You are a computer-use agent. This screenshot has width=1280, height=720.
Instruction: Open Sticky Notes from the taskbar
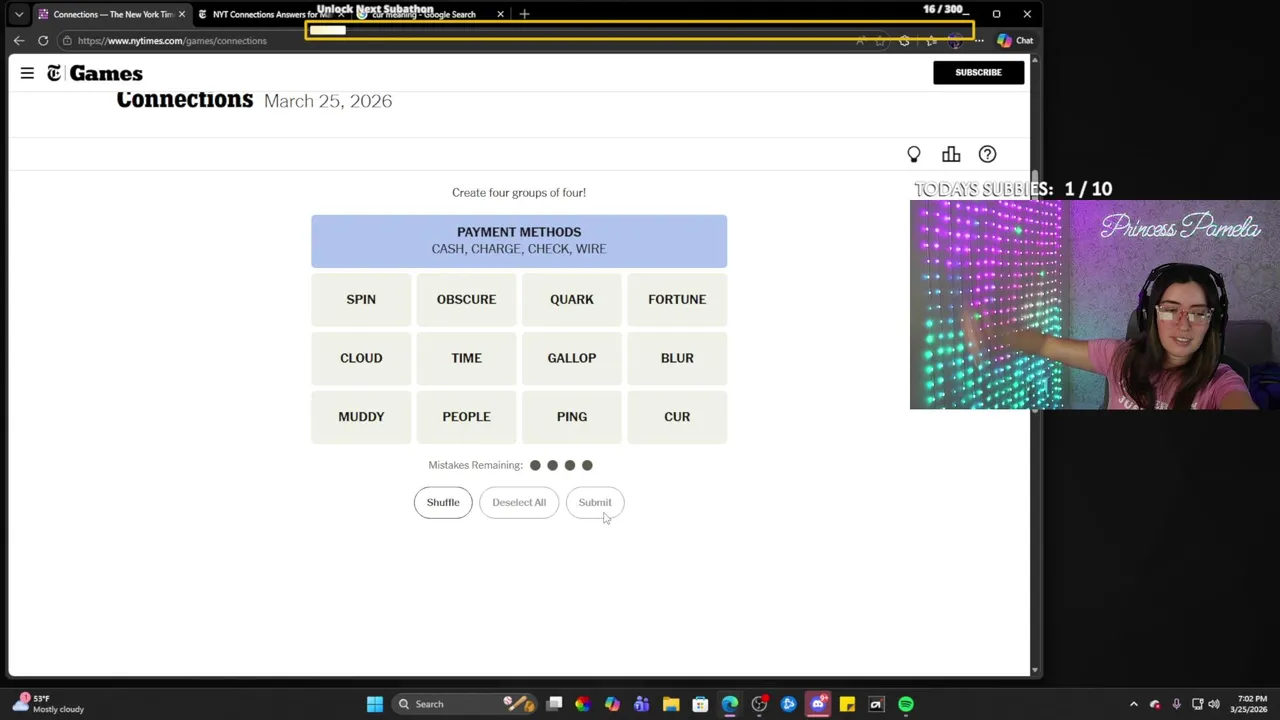(847, 704)
